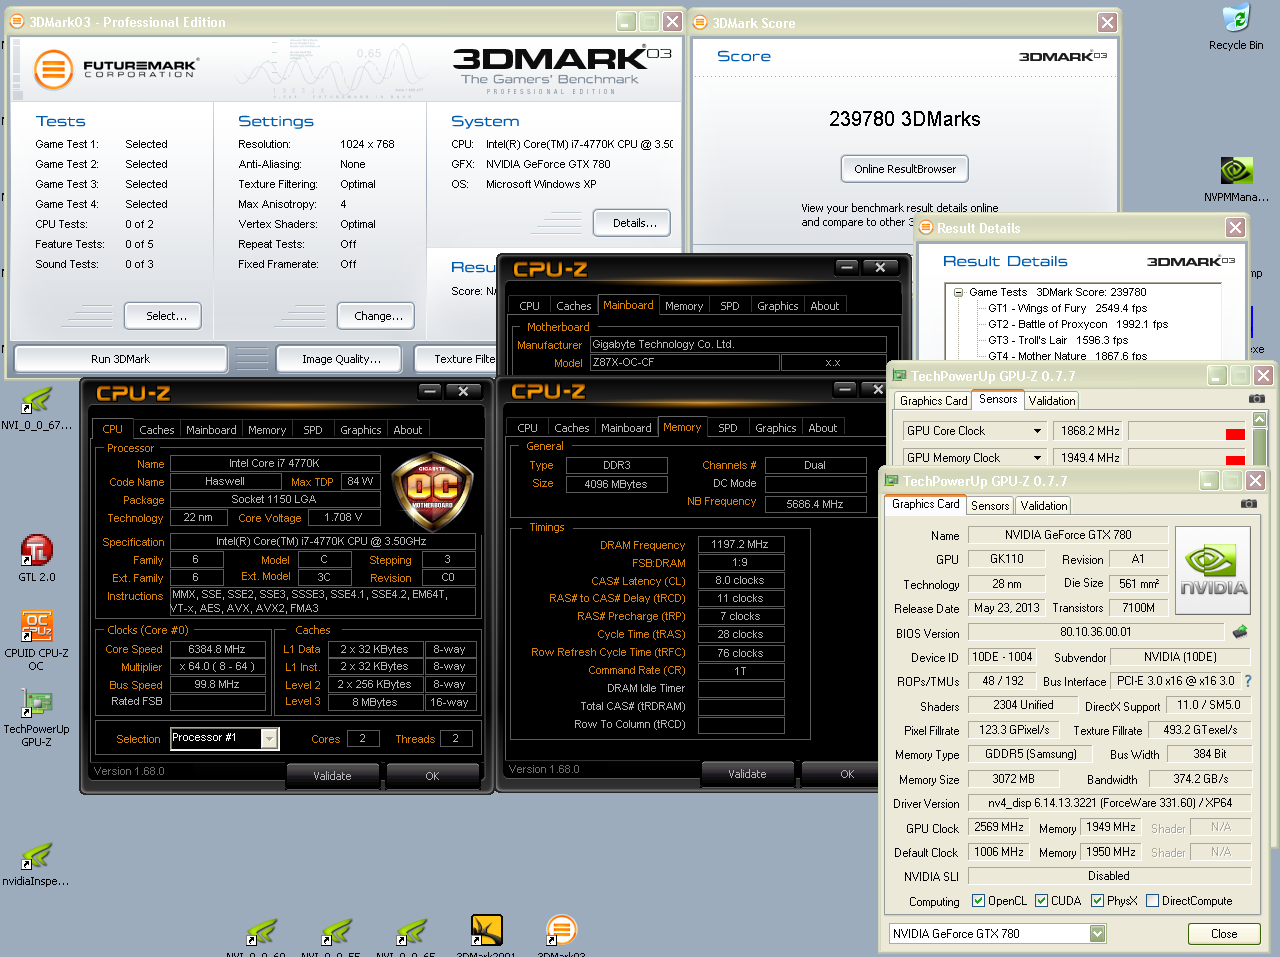The width and height of the screenshot is (1280, 957).
Task: Switch to Validation tab in front GPU-Z window
Action: 1044,506
